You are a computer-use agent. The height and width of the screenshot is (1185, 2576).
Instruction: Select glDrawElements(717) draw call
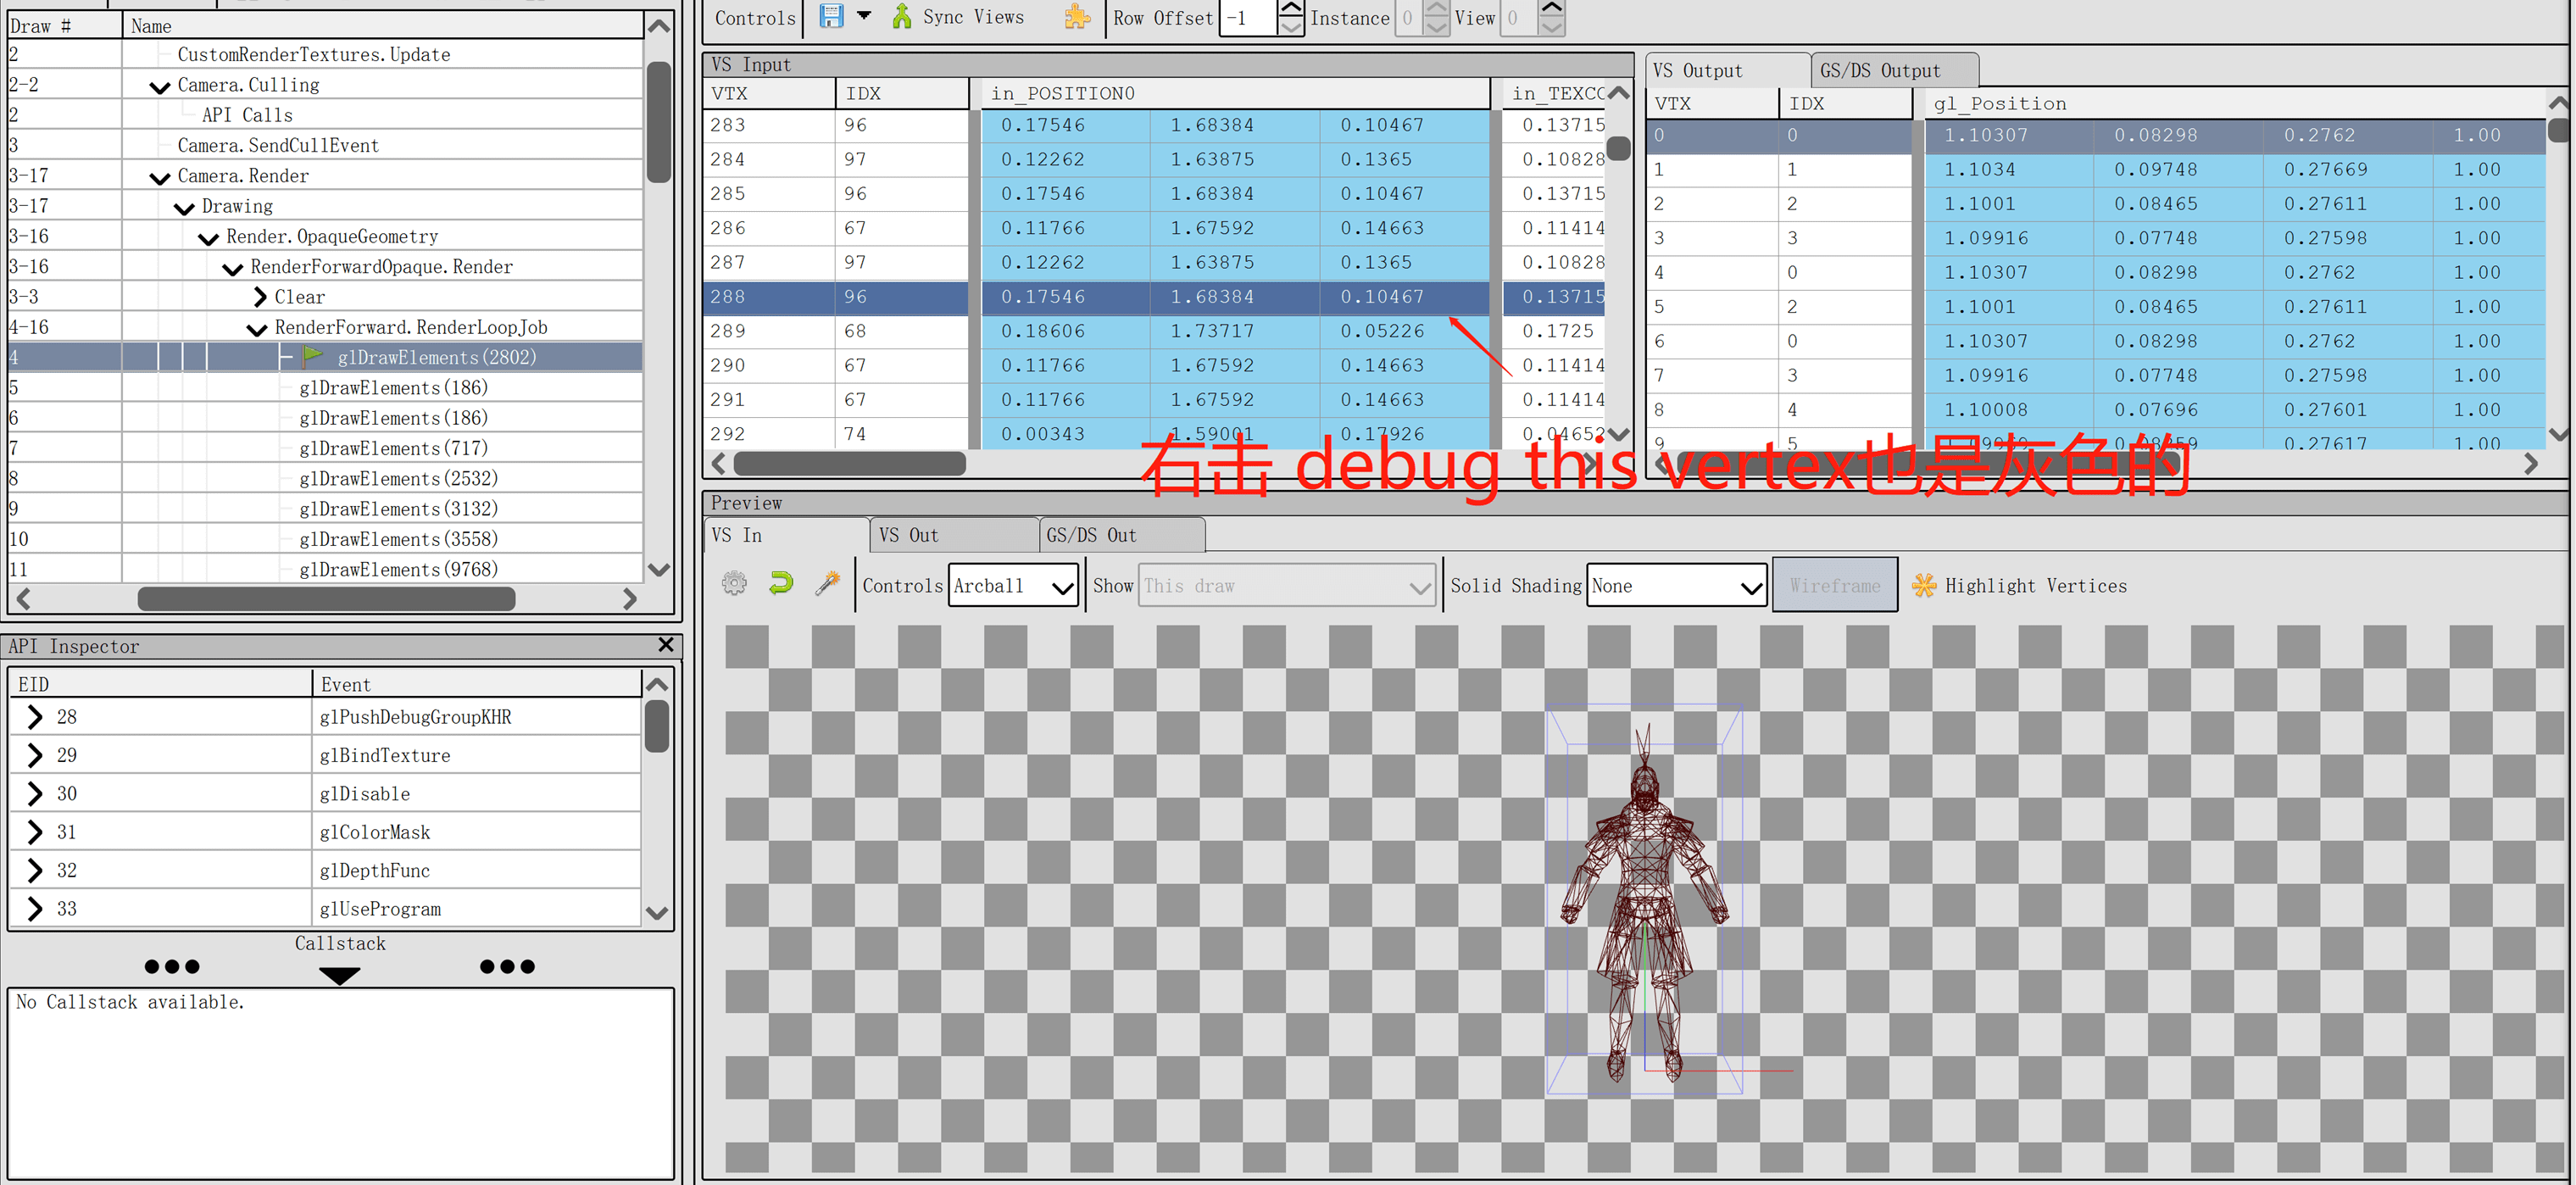tap(393, 448)
